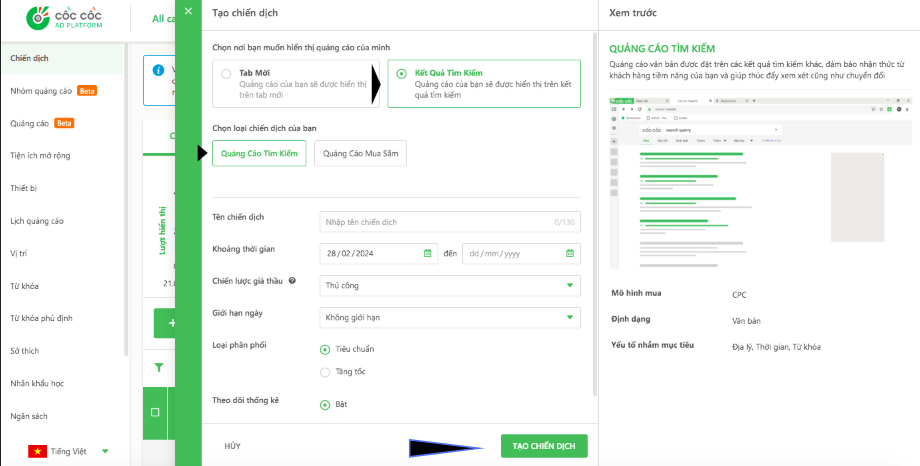Screen dimensions: 920x466
Task: Click the Cốc Cốc Ad Platform logo
Action: (x=65, y=18)
